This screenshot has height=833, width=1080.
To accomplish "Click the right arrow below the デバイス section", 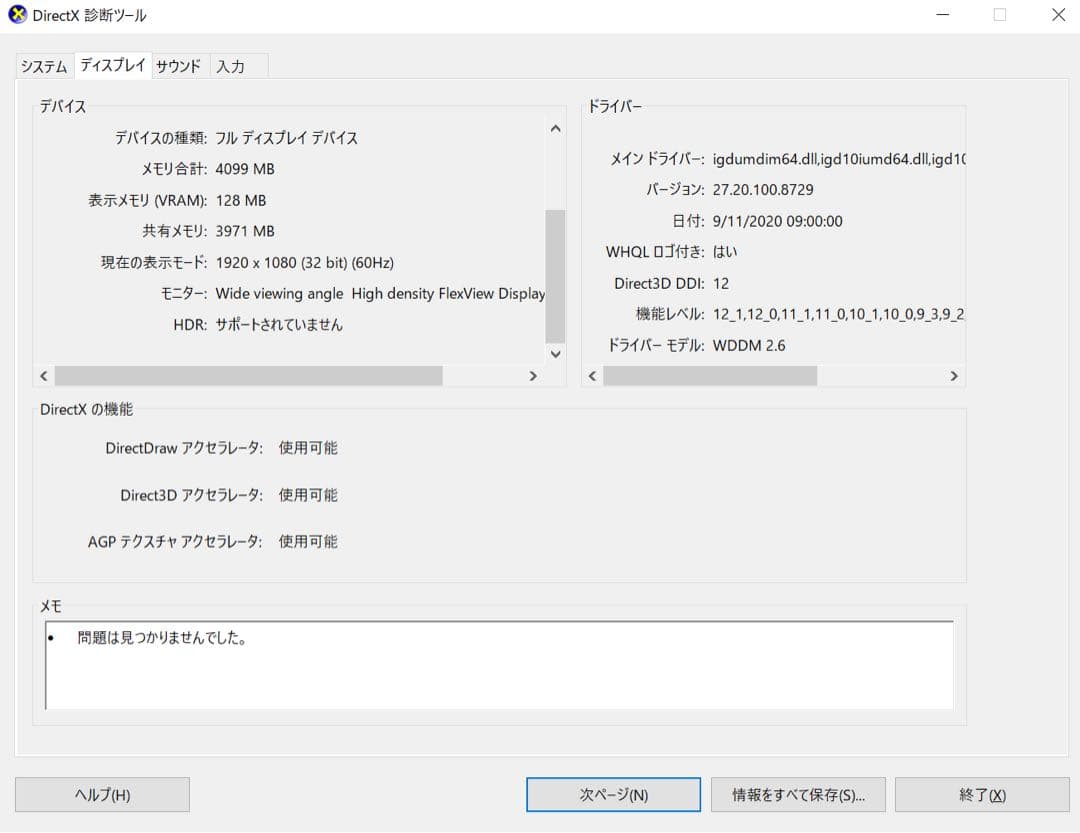I will coord(533,375).
